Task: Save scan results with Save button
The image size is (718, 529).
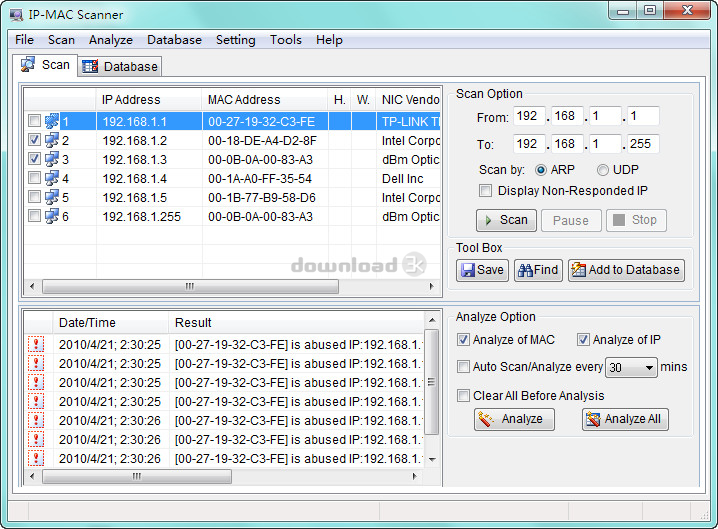Action: 482,270
